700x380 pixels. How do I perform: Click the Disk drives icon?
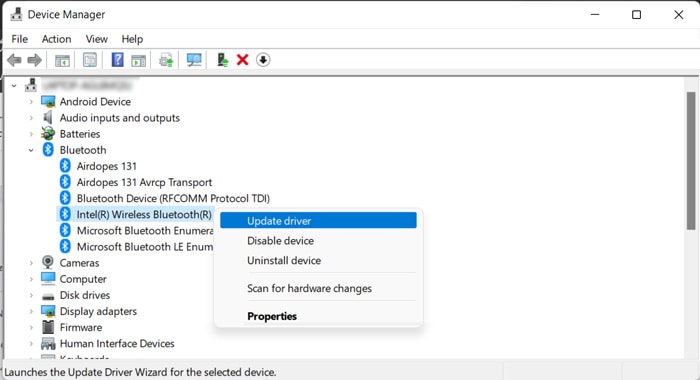pos(48,296)
